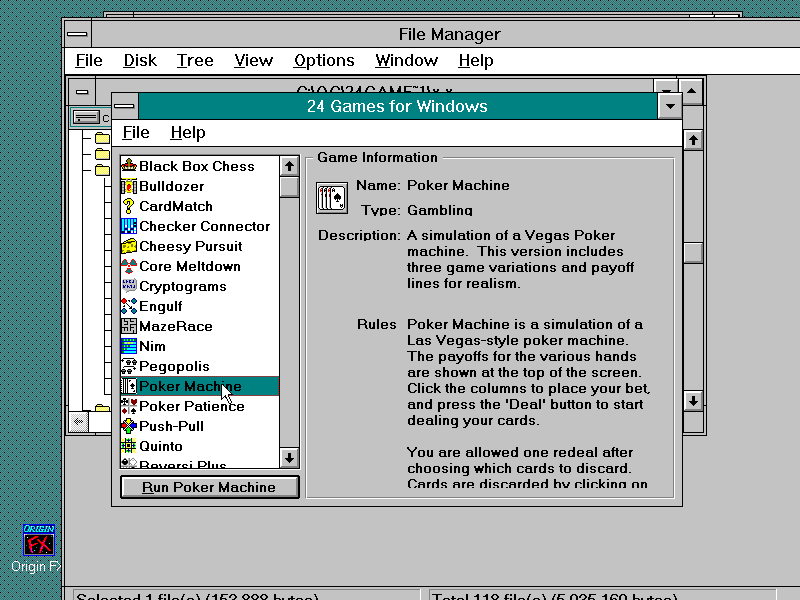The image size is (800, 600).
Task: Click the second folder icon in File Manager tree
Action: [x=102, y=154]
